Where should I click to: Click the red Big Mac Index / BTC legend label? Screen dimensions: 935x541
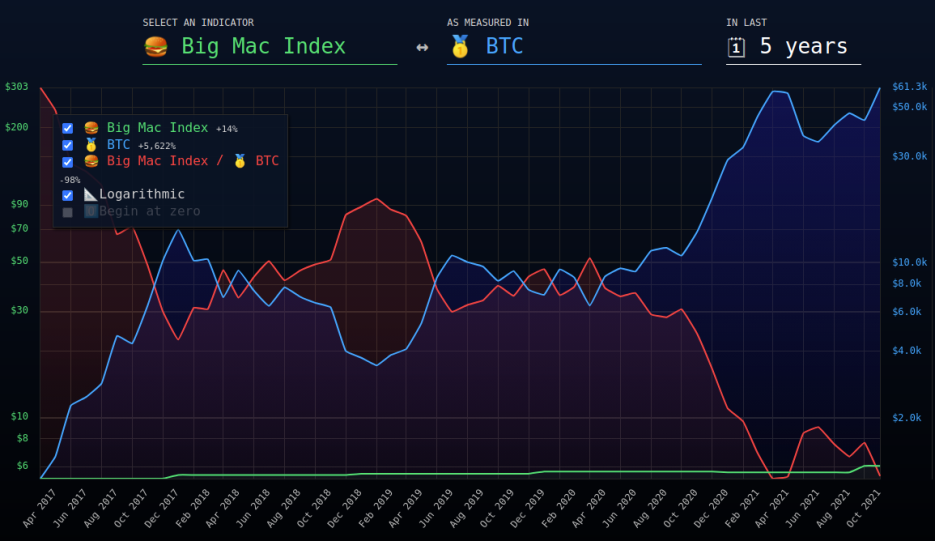click(x=193, y=161)
